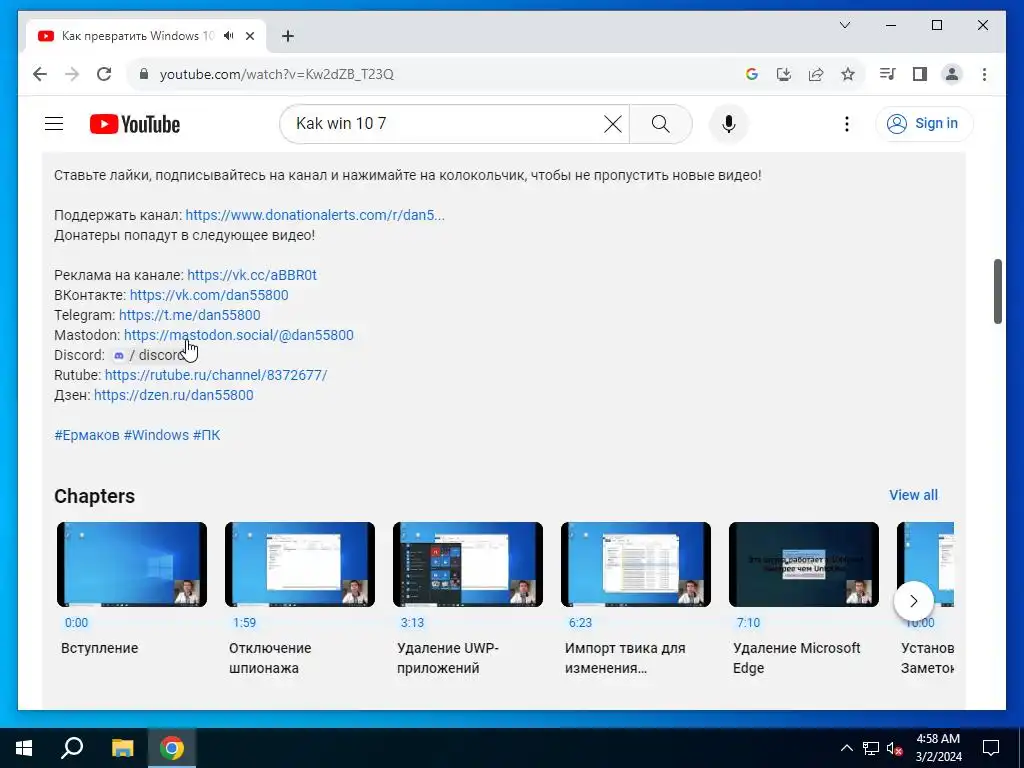
Task: Open the Windows Start menu
Action: pyautogui.click(x=24, y=748)
